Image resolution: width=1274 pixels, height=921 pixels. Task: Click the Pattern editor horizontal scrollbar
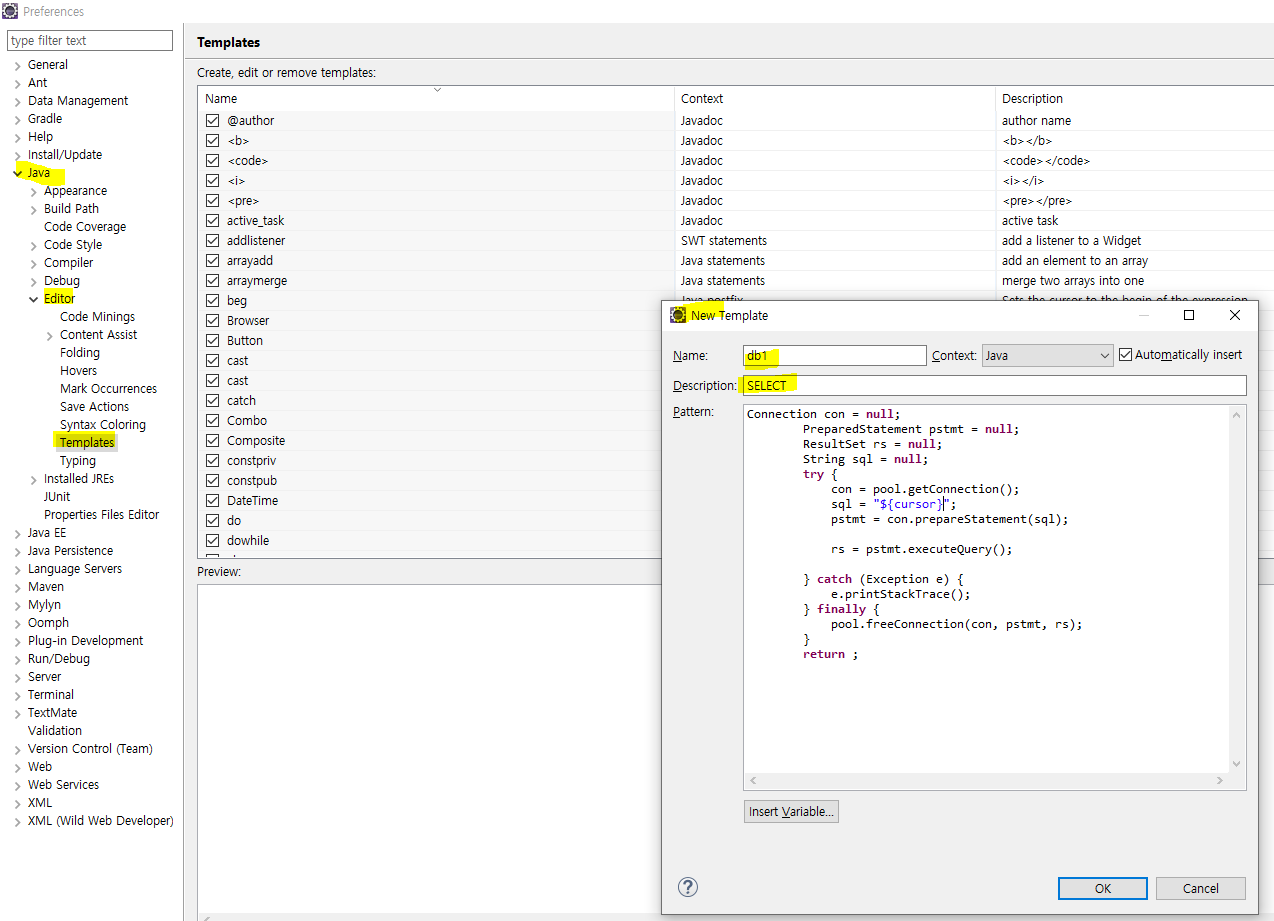click(x=987, y=780)
